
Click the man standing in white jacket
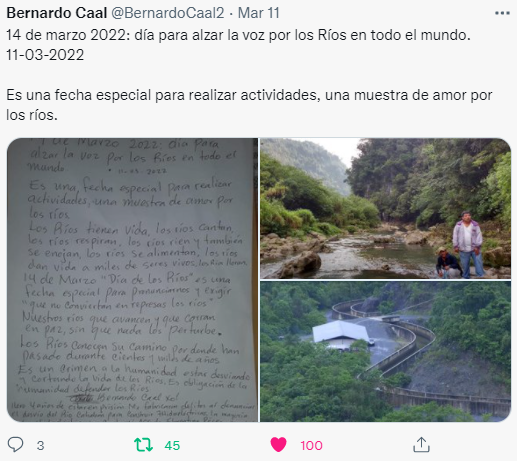click(x=468, y=244)
